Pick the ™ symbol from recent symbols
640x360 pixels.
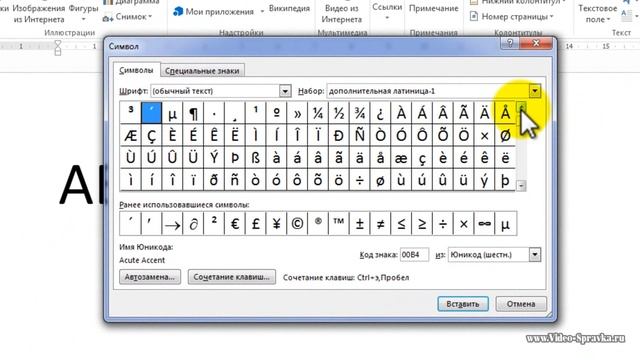(339, 224)
